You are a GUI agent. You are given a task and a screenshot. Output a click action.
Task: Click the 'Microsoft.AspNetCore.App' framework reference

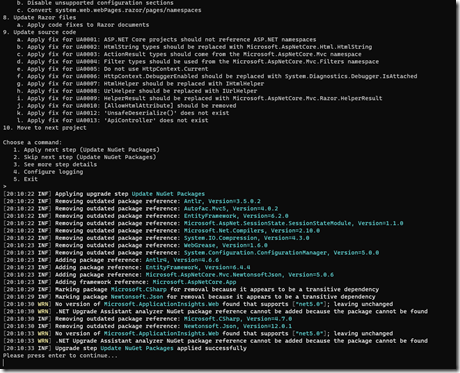pos(194,282)
